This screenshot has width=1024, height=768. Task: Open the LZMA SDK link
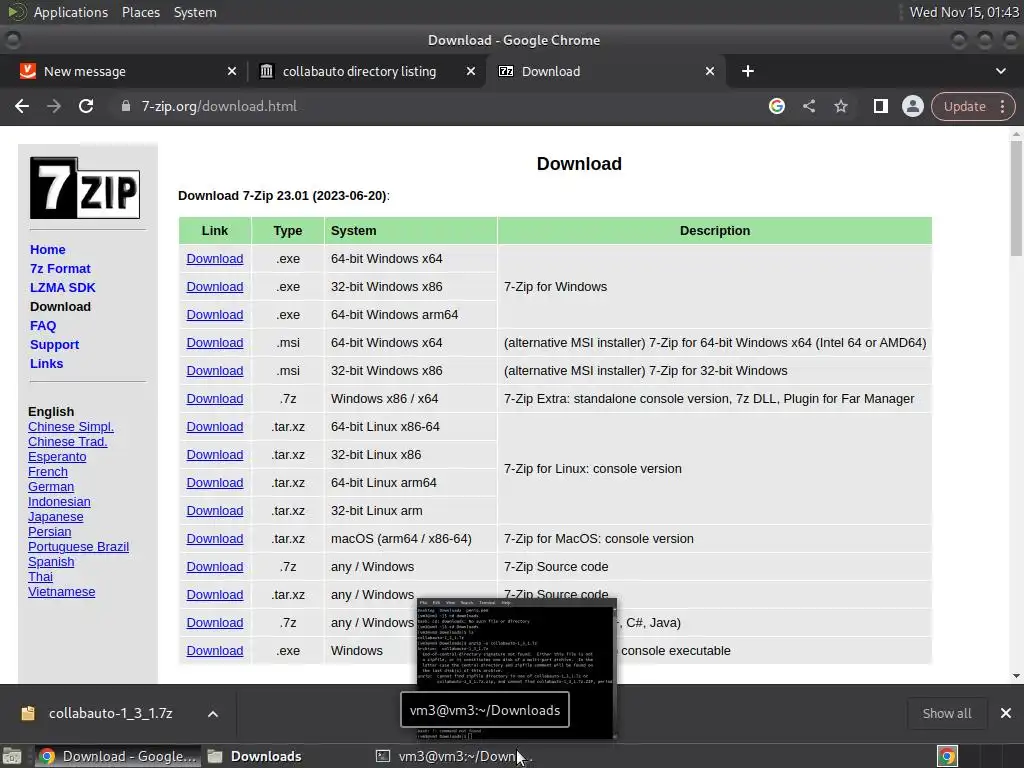(x=63, y=287)
